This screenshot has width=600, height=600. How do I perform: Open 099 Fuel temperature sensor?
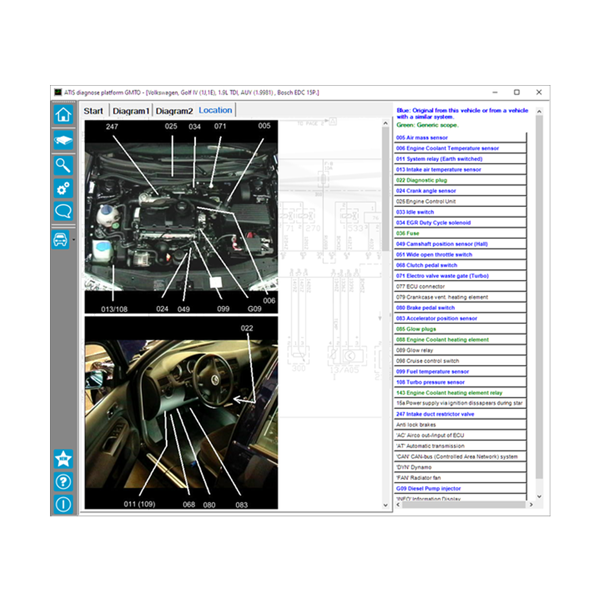click(460, 372)
